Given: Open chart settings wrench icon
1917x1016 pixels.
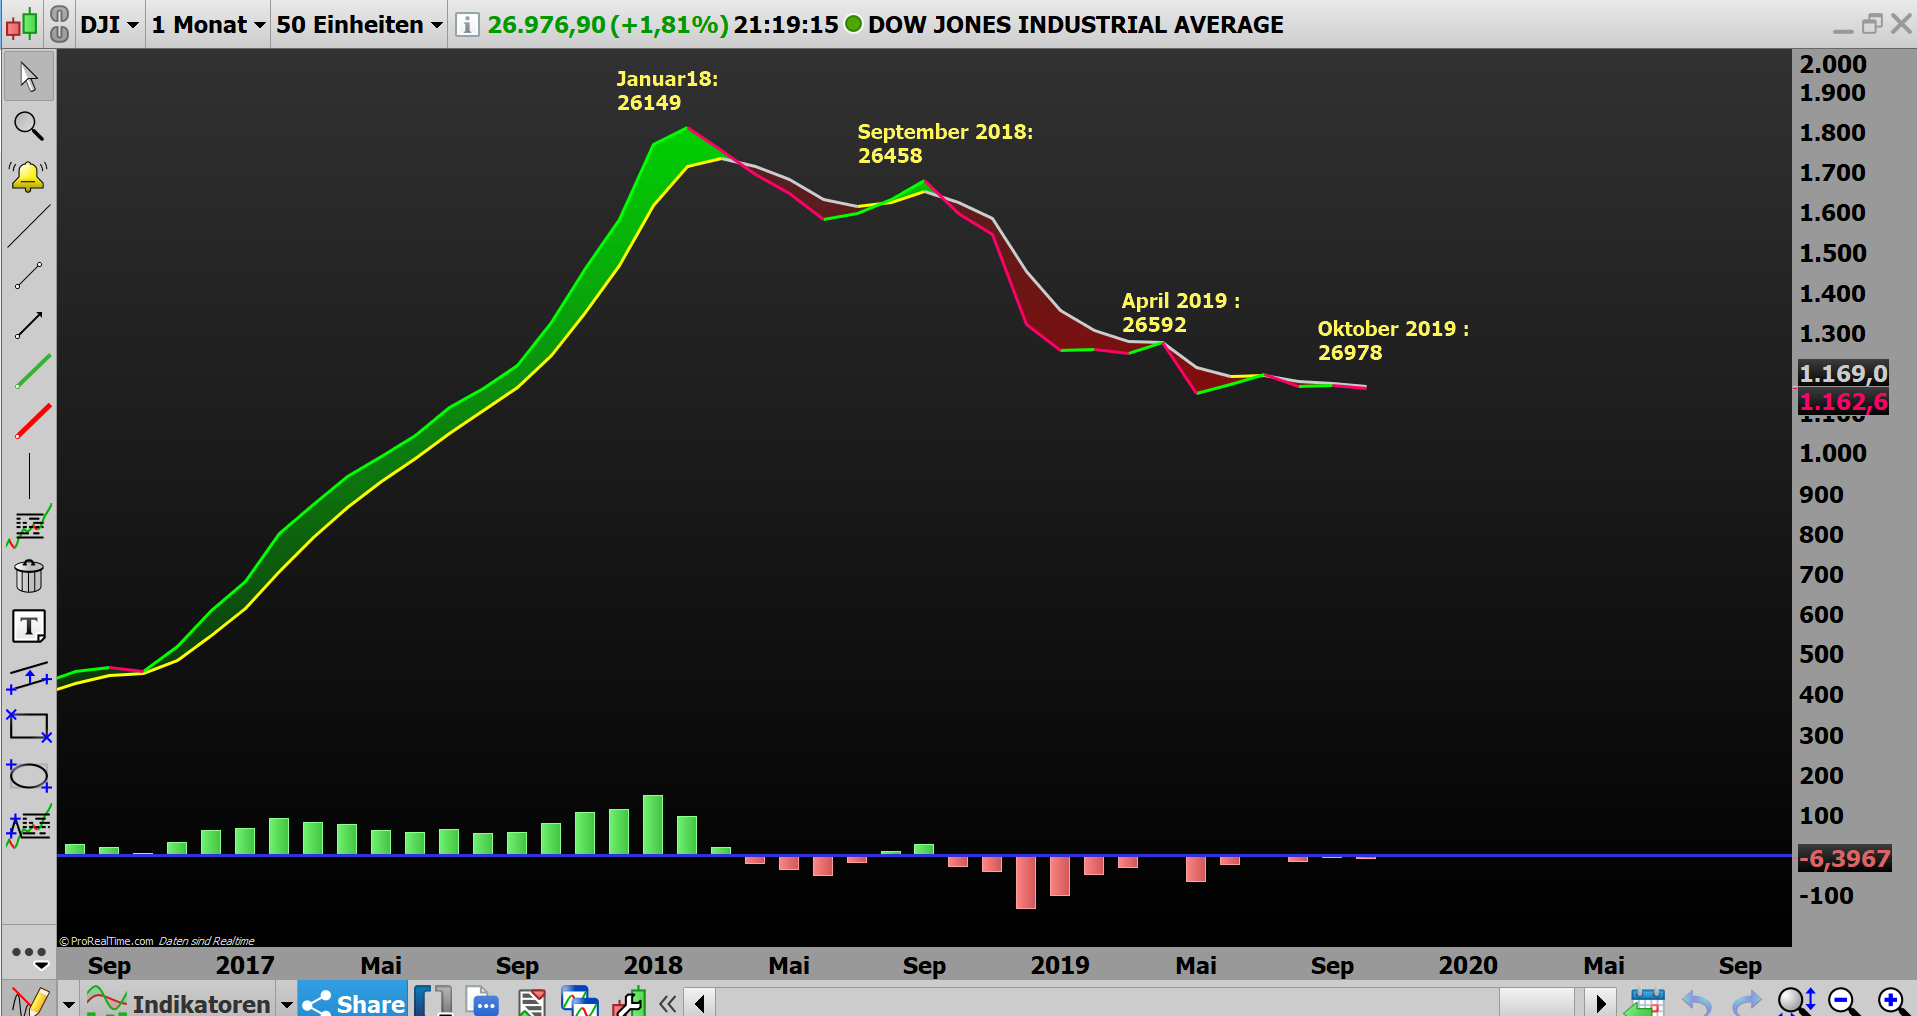Looking at the screenshot, I should click(x=629, y=1001).
